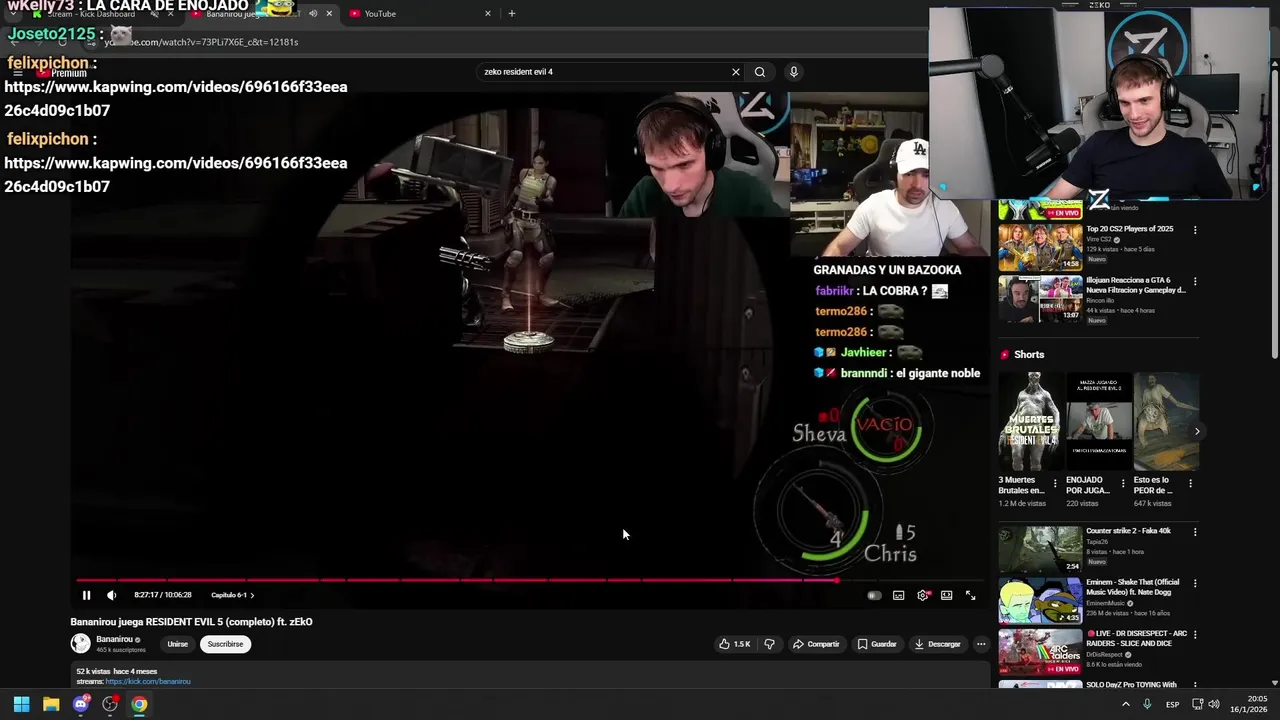Open Top 20 CS2 Players video thumbnail

[1040, 246]
